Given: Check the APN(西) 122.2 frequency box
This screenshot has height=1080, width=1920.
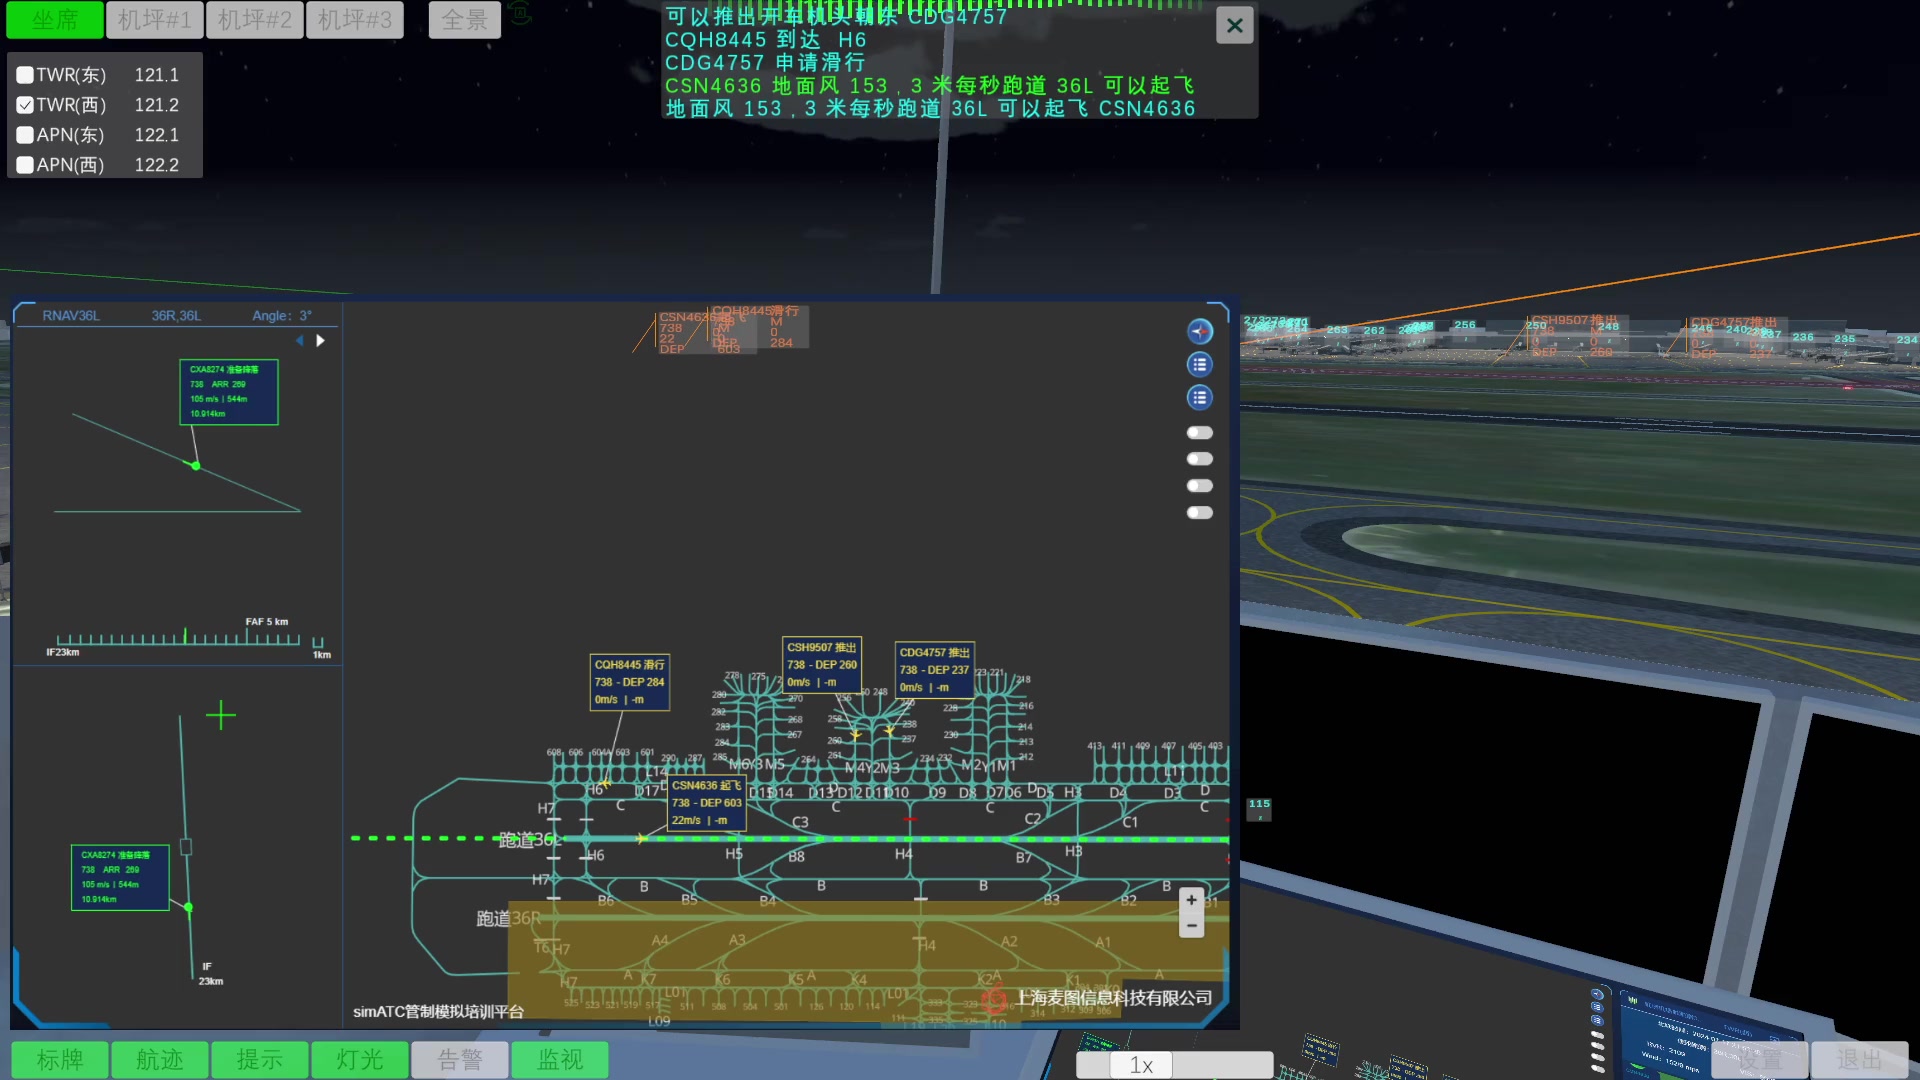Looking at the screenshot, I should click(26, 165).
